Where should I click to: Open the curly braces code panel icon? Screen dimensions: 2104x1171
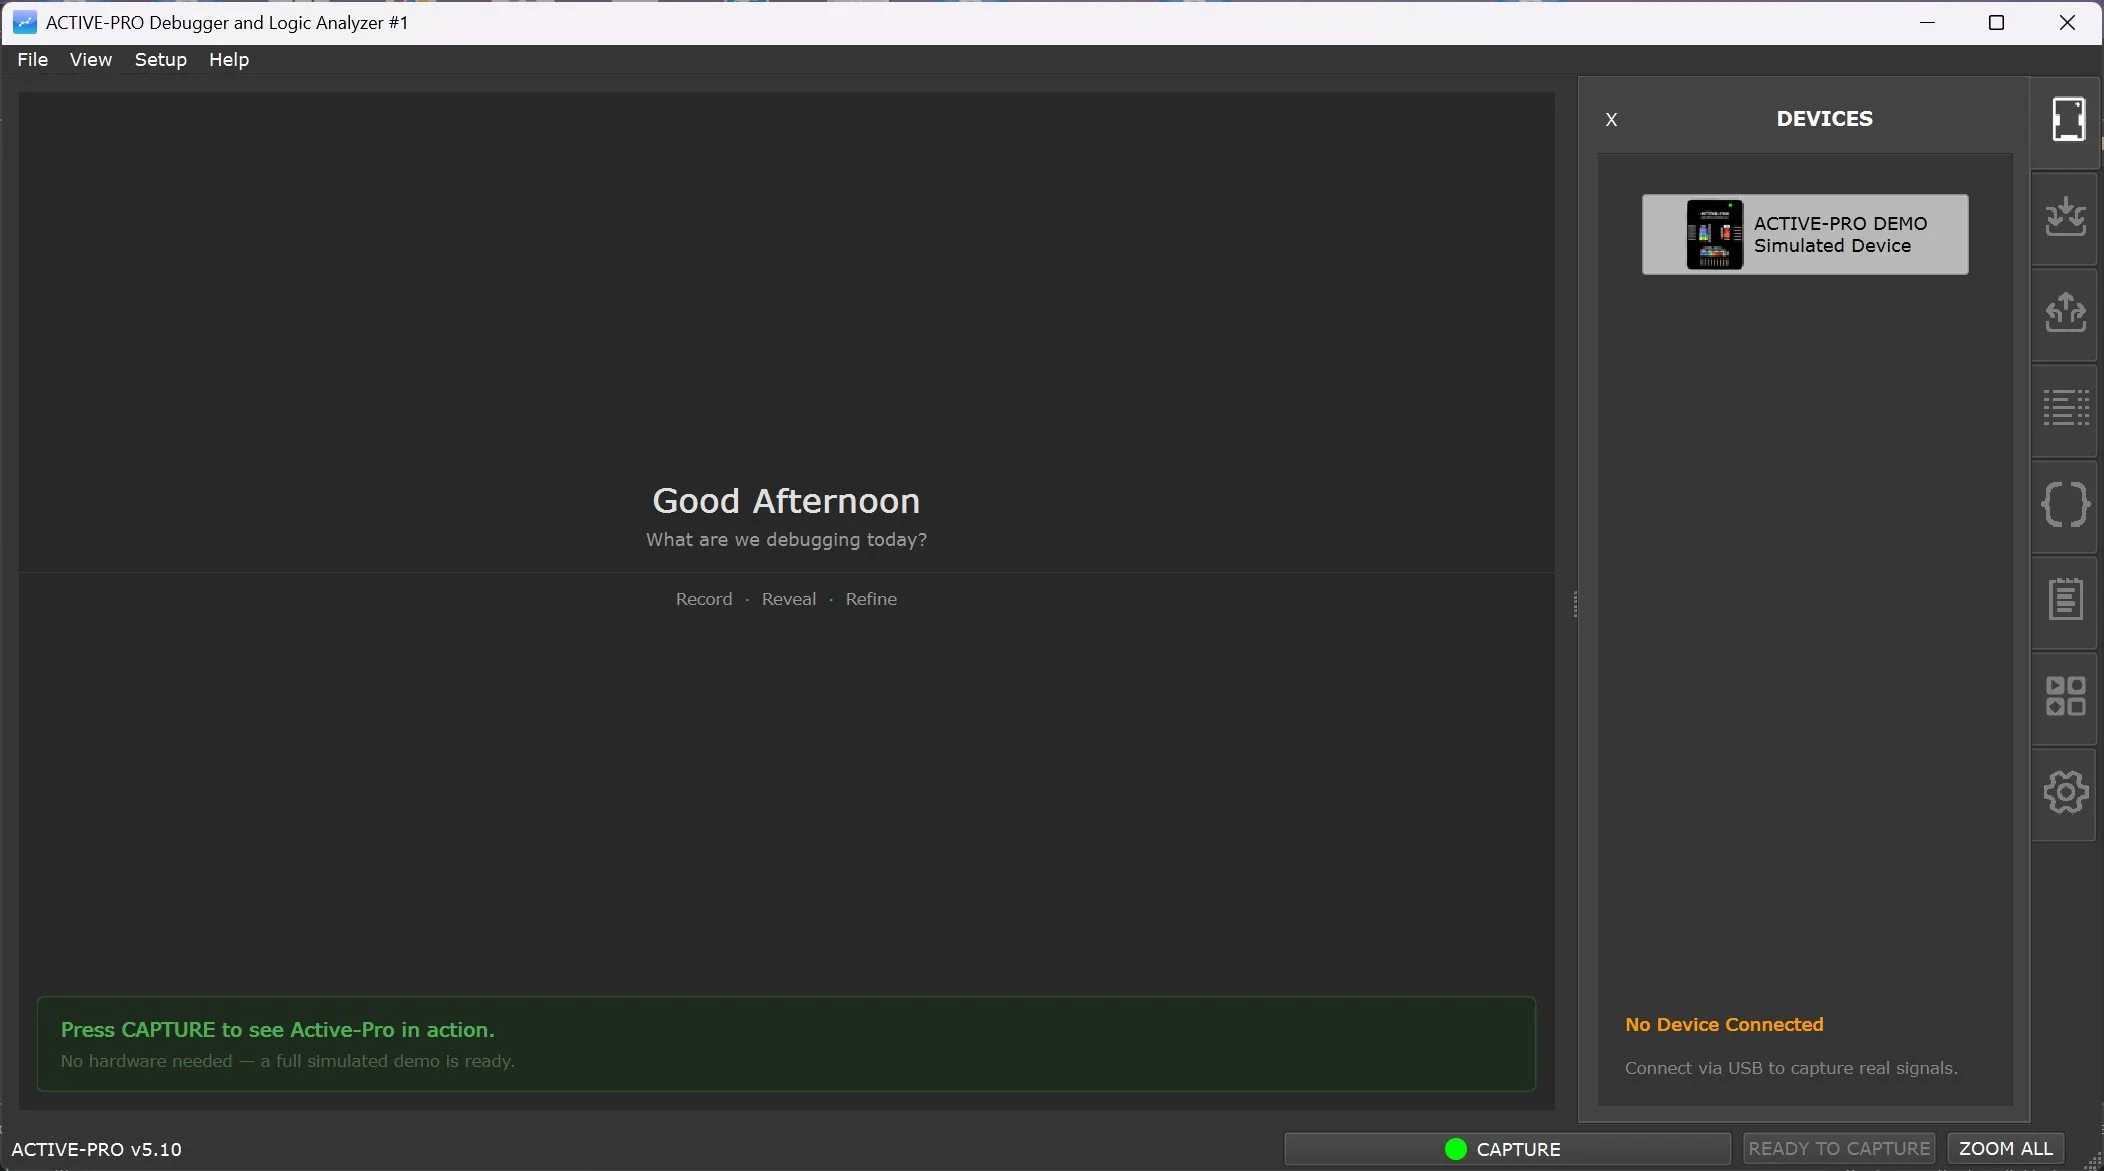(2065, 504)
